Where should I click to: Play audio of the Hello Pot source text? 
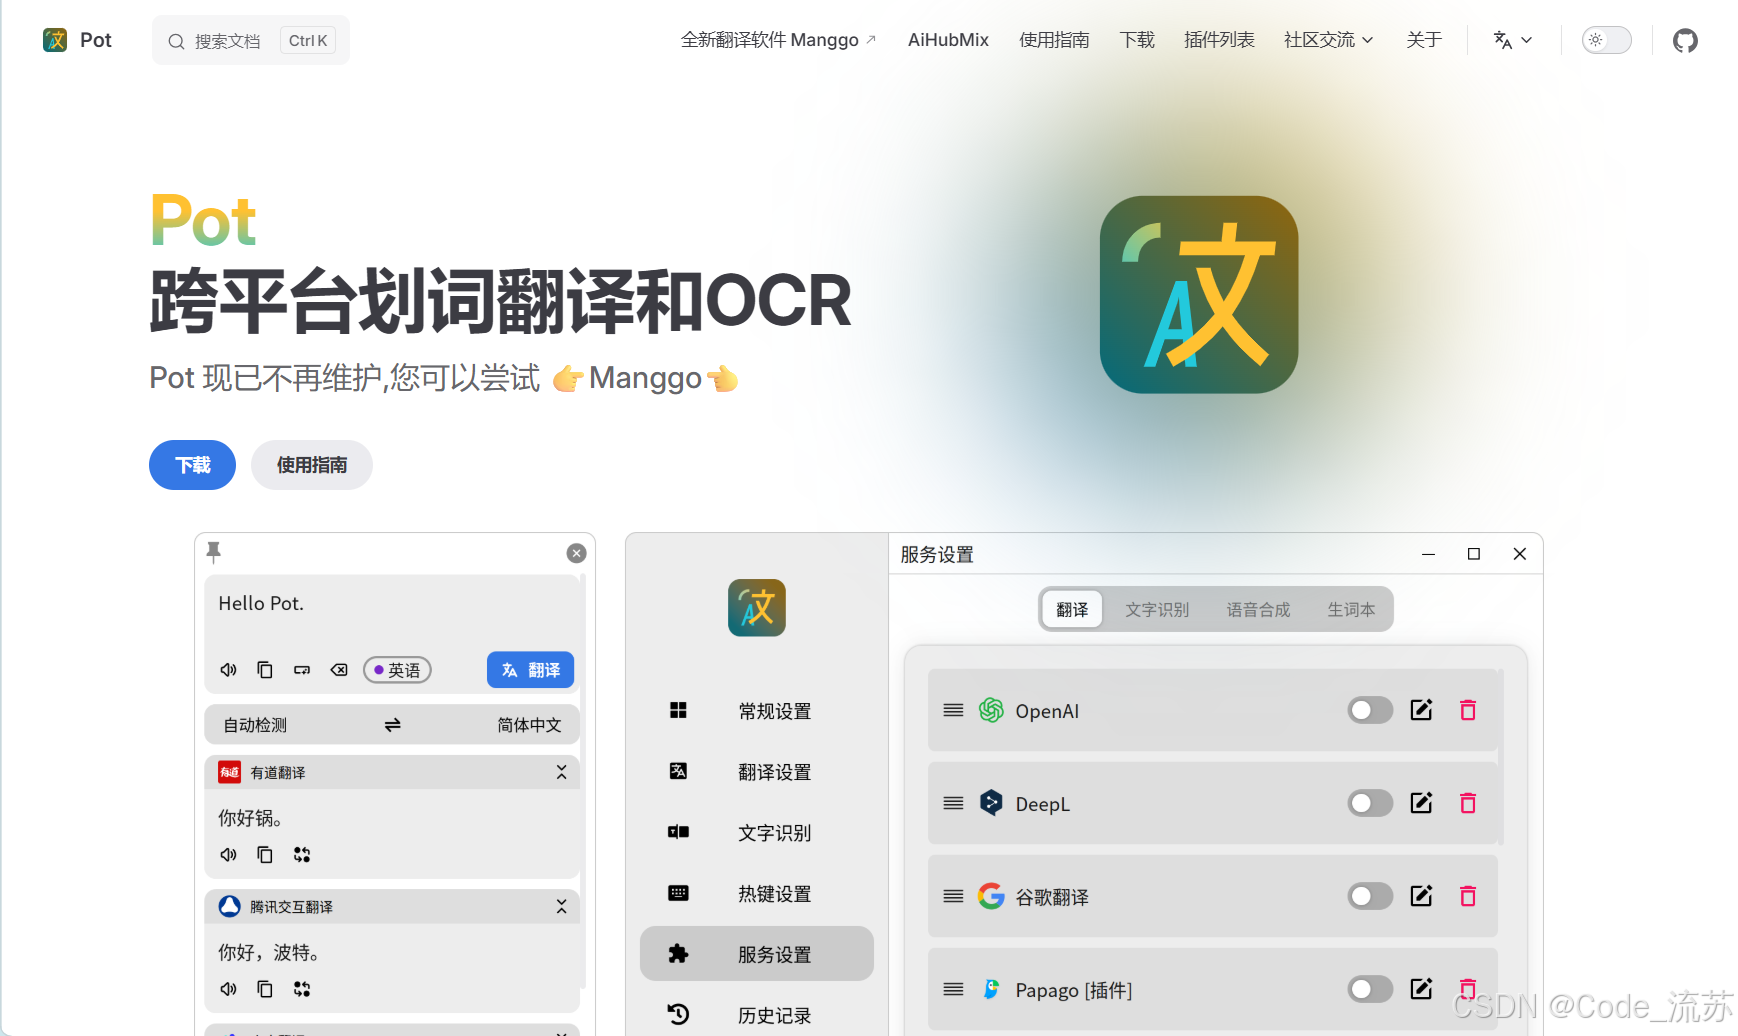(x=229, y=670)
